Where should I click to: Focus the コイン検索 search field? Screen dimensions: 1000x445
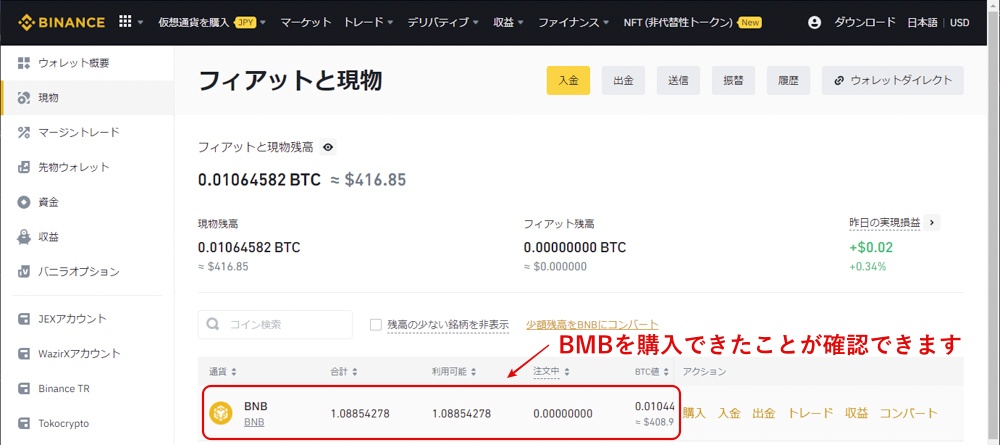point(275,325)
